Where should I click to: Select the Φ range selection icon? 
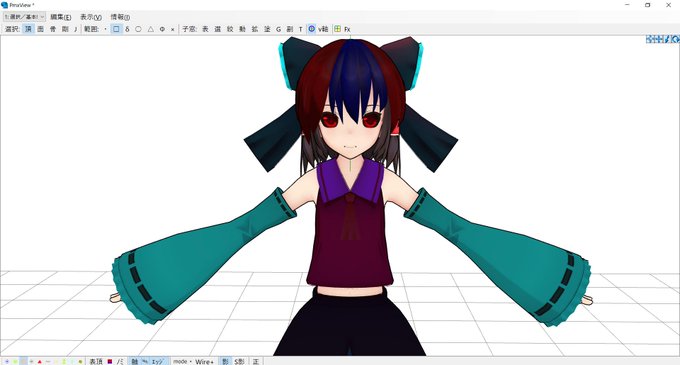click(x=162, y=29)
